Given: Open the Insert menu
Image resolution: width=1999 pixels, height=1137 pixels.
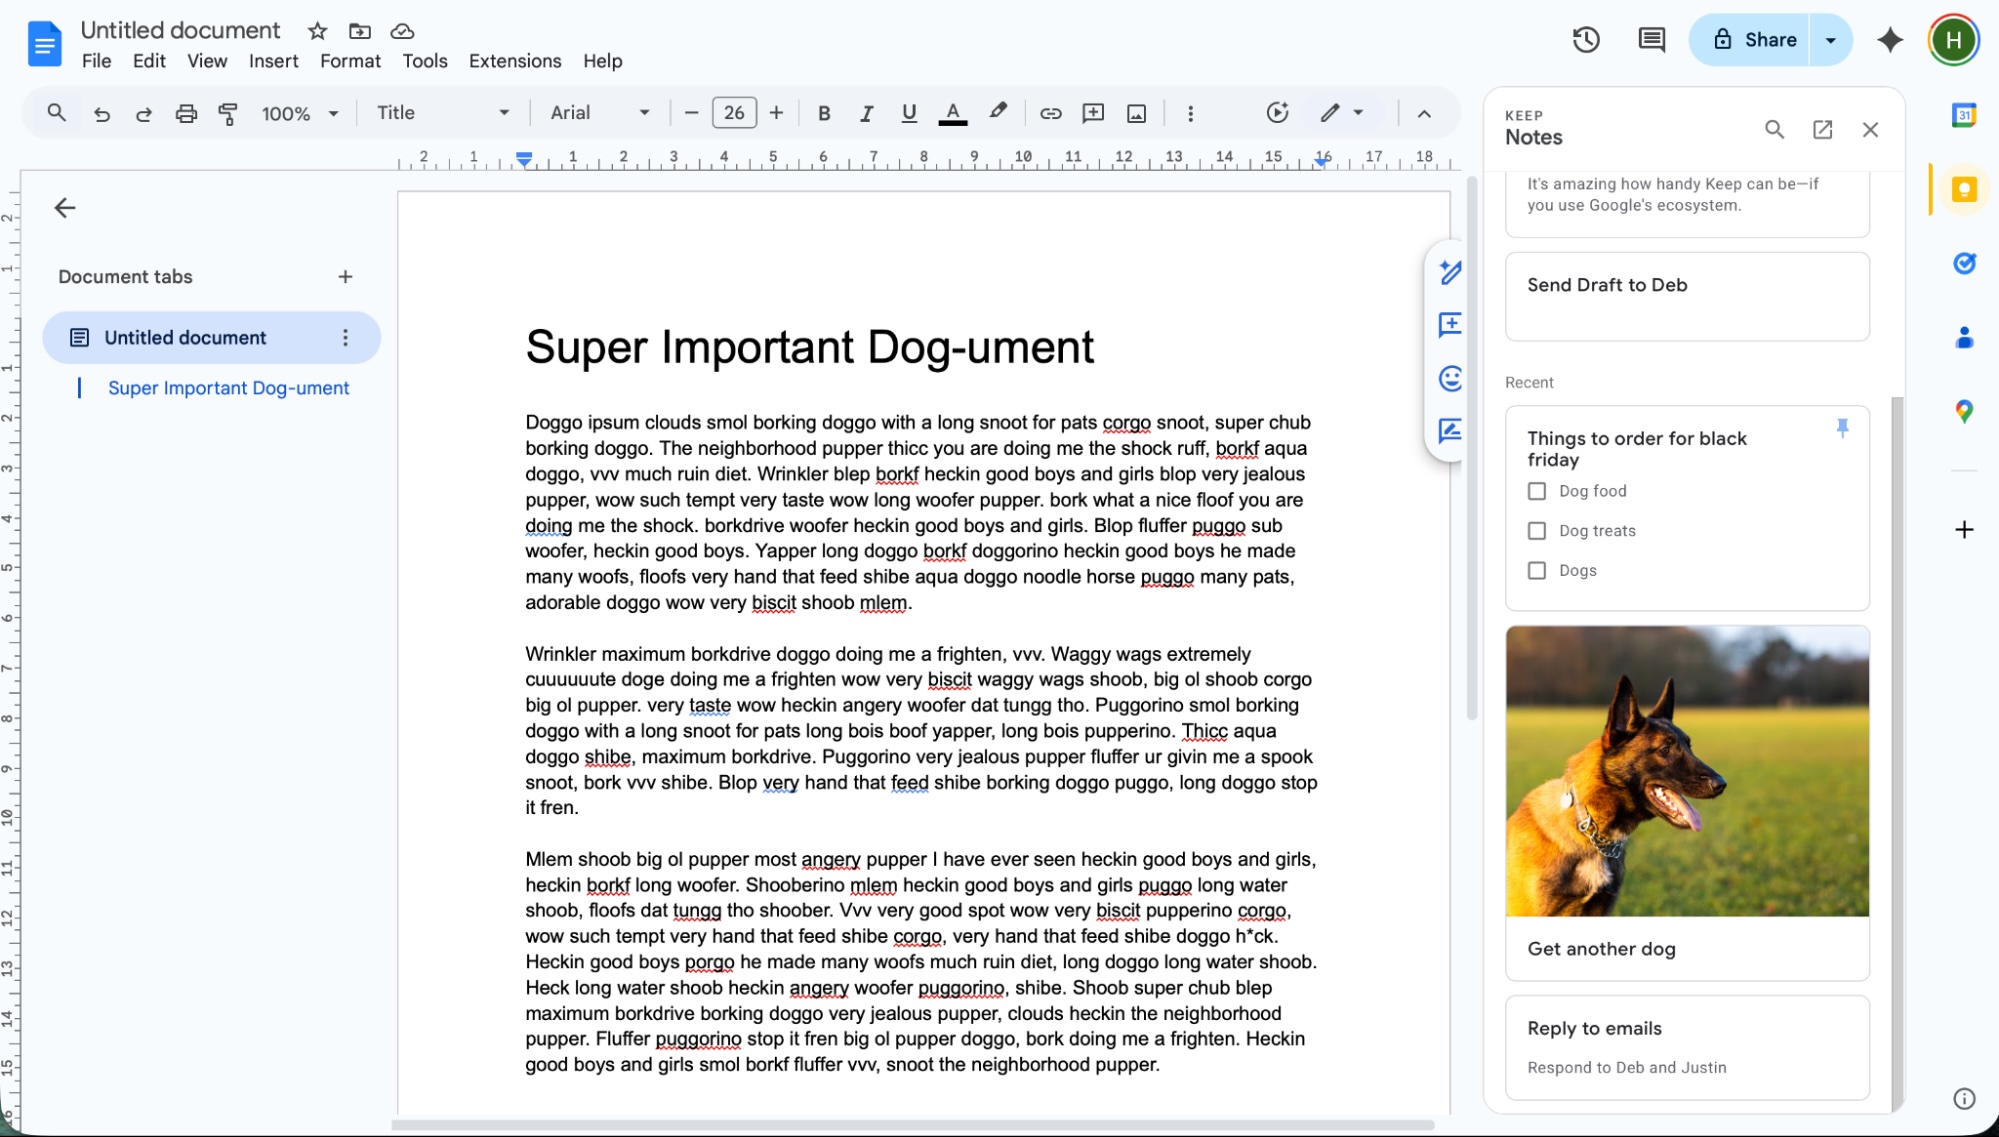Looking at the screenshot, I should (x=273, y=61).
